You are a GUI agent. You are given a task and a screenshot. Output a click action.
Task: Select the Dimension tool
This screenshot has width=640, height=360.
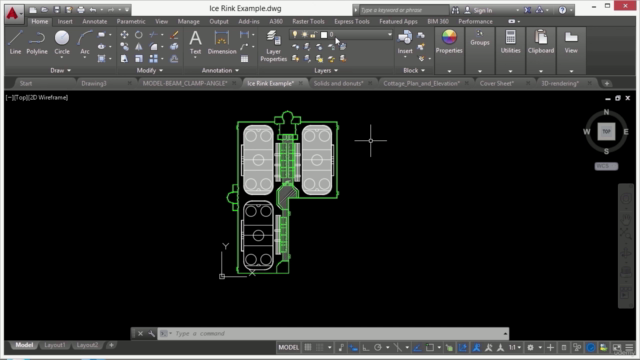[222, 42]
